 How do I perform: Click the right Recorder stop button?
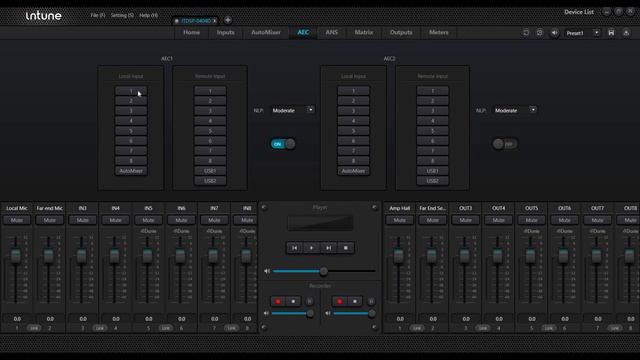(x=355, y=301)
